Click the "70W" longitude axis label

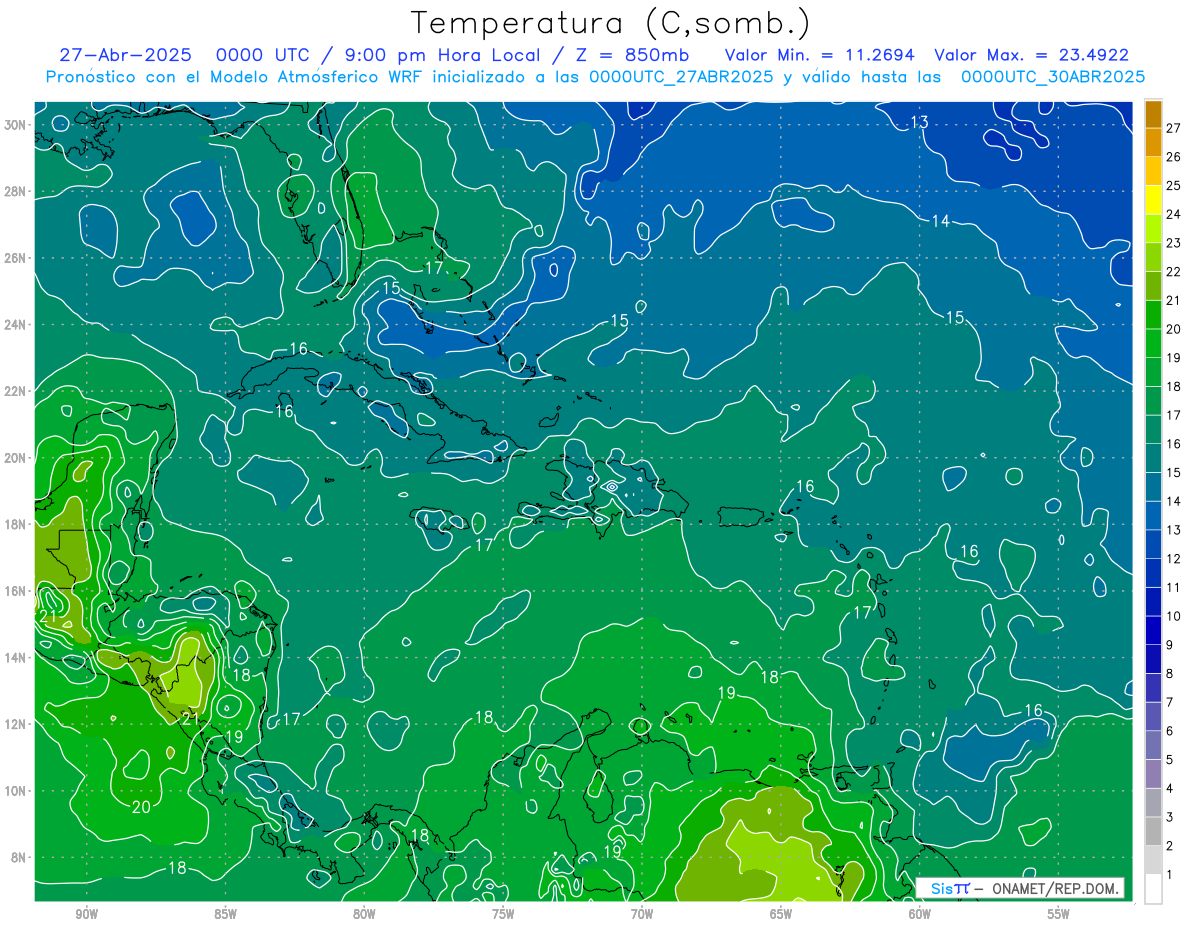[642, 913]
